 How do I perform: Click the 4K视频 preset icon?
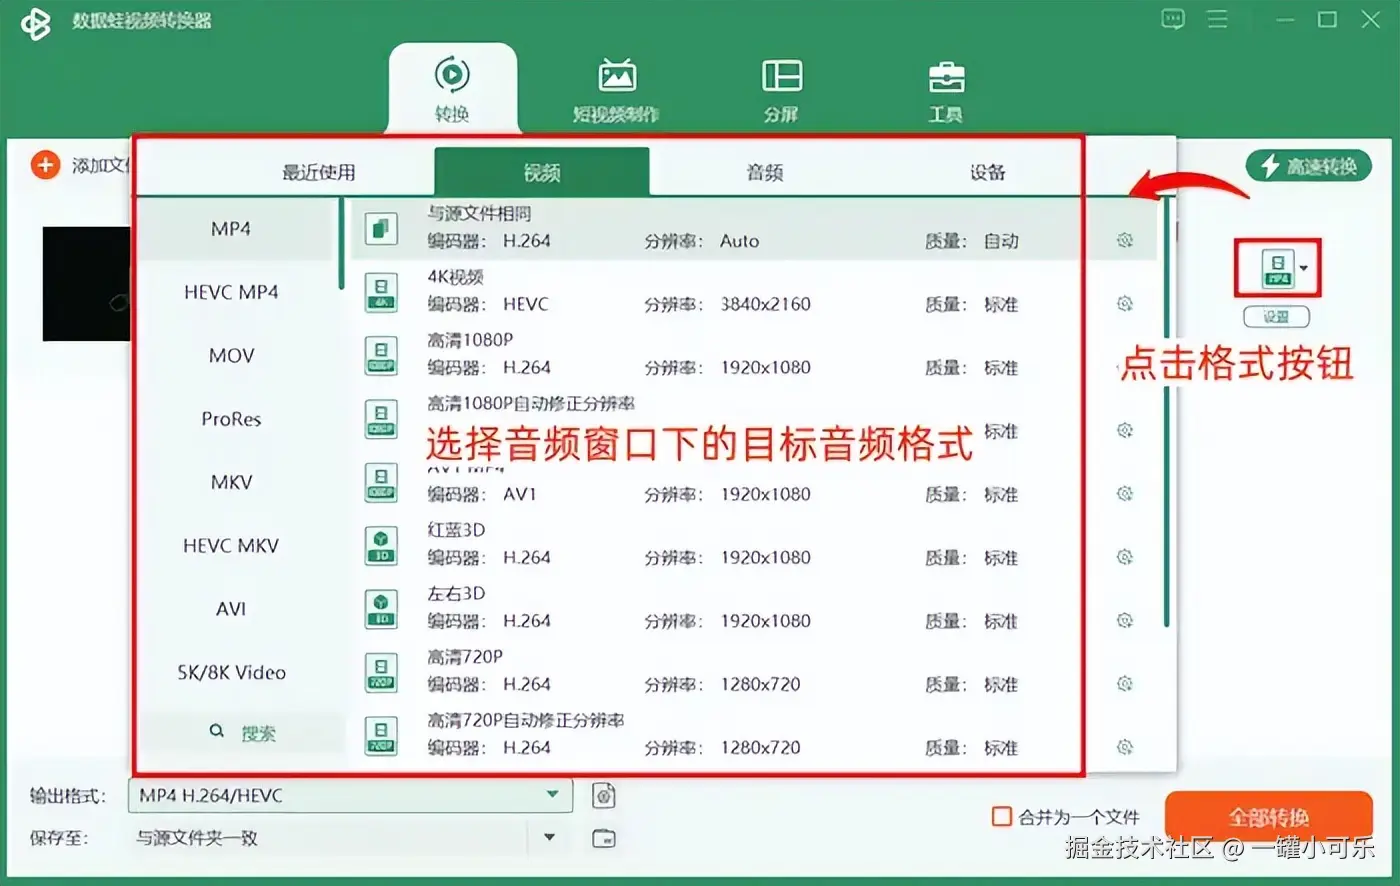(381, 292)
